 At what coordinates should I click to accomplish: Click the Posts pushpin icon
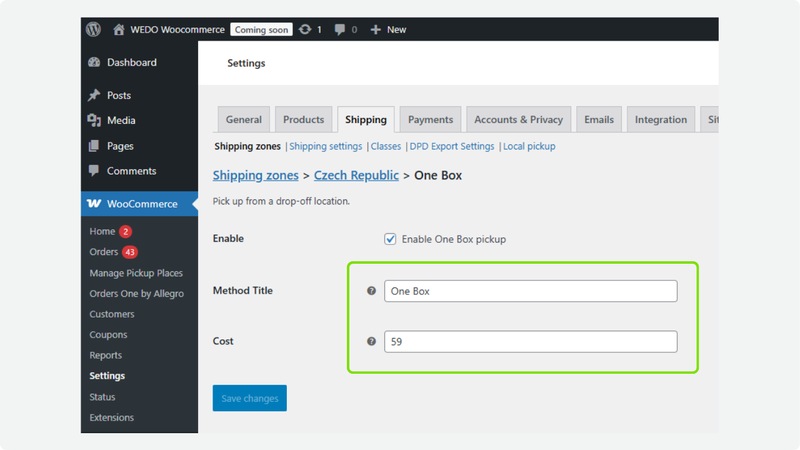click(x=94, y=95)
